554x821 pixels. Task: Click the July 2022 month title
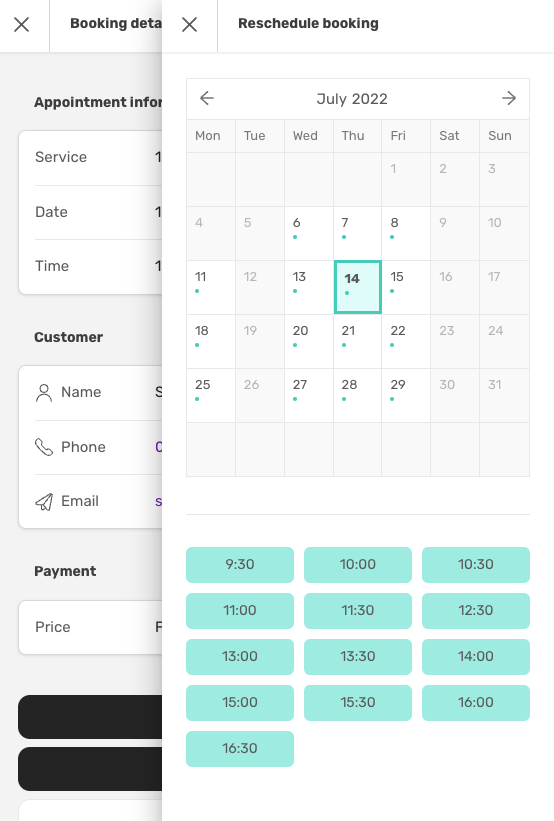coord(352,99)
